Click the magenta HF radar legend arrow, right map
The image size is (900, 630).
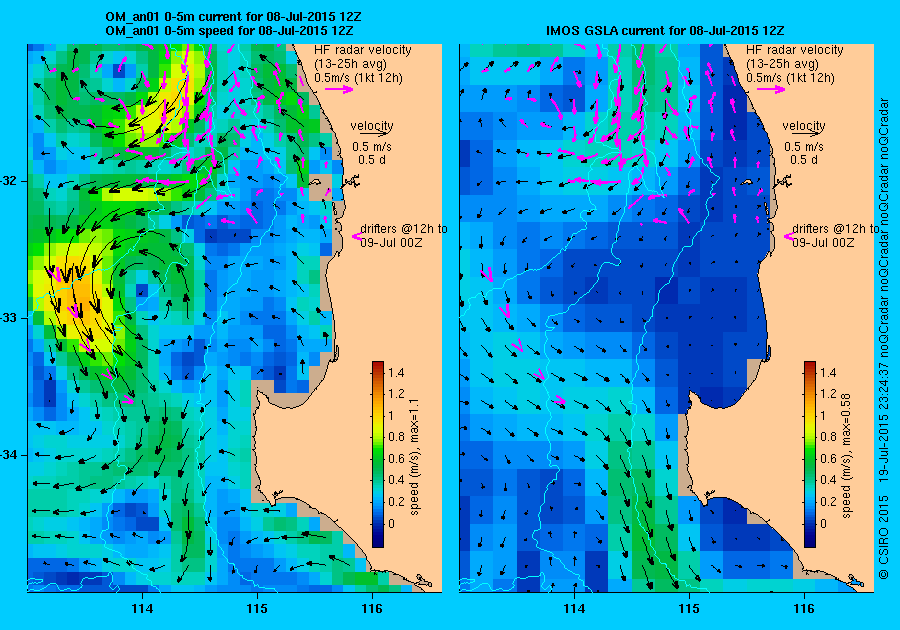[x=771, y=89]
